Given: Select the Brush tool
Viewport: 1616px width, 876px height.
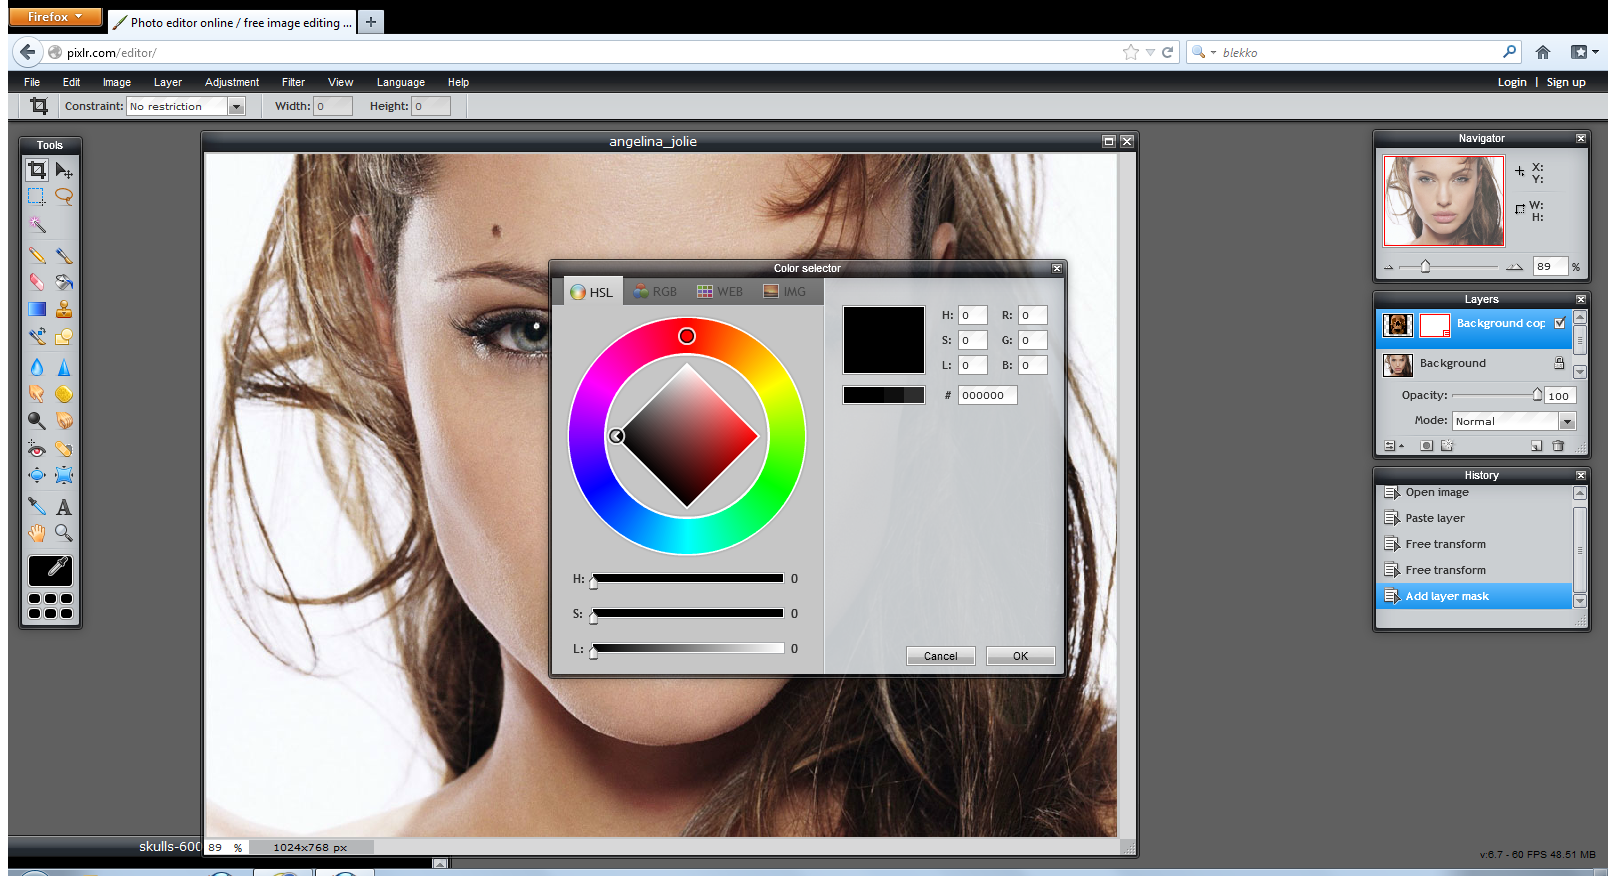Looking at the screenshot, I should (64, 256).
